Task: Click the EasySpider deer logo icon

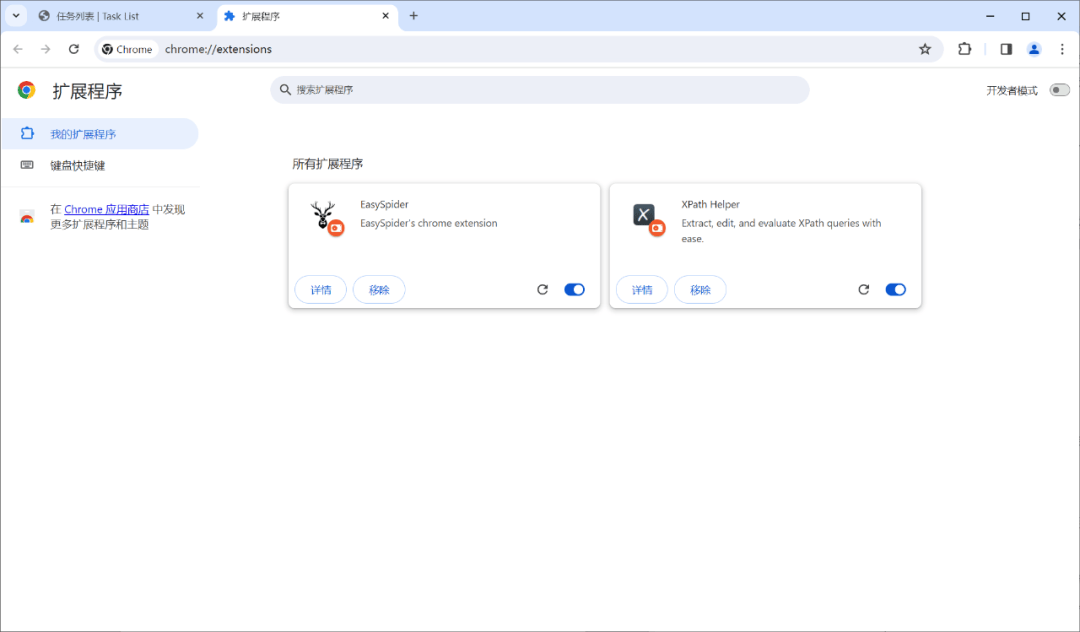Action: pos(322,215)
